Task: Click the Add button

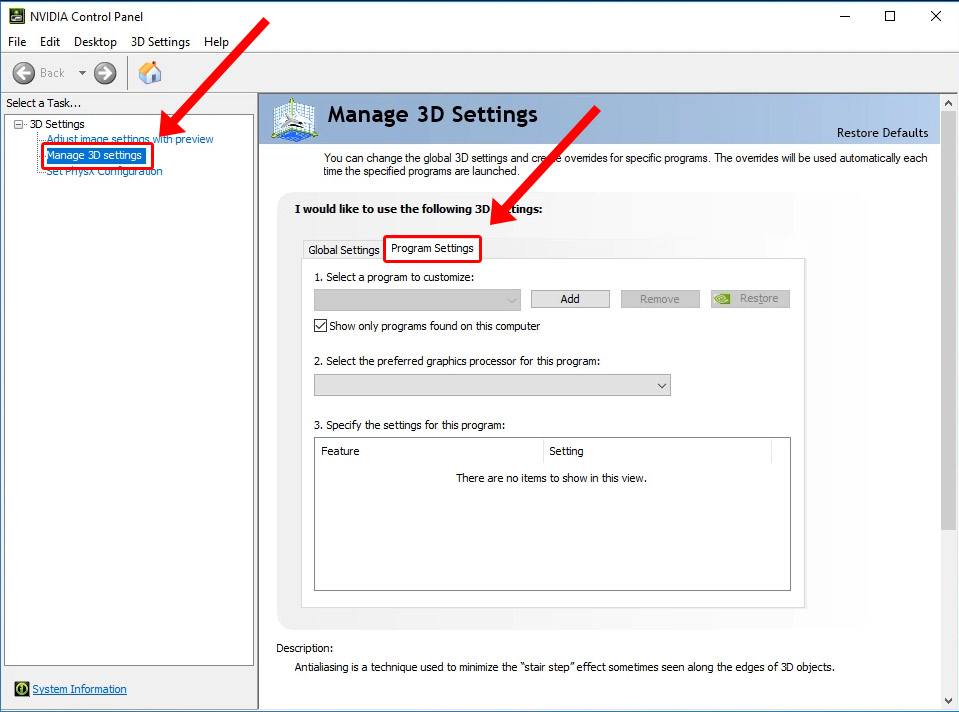Action: coord(570,299)
